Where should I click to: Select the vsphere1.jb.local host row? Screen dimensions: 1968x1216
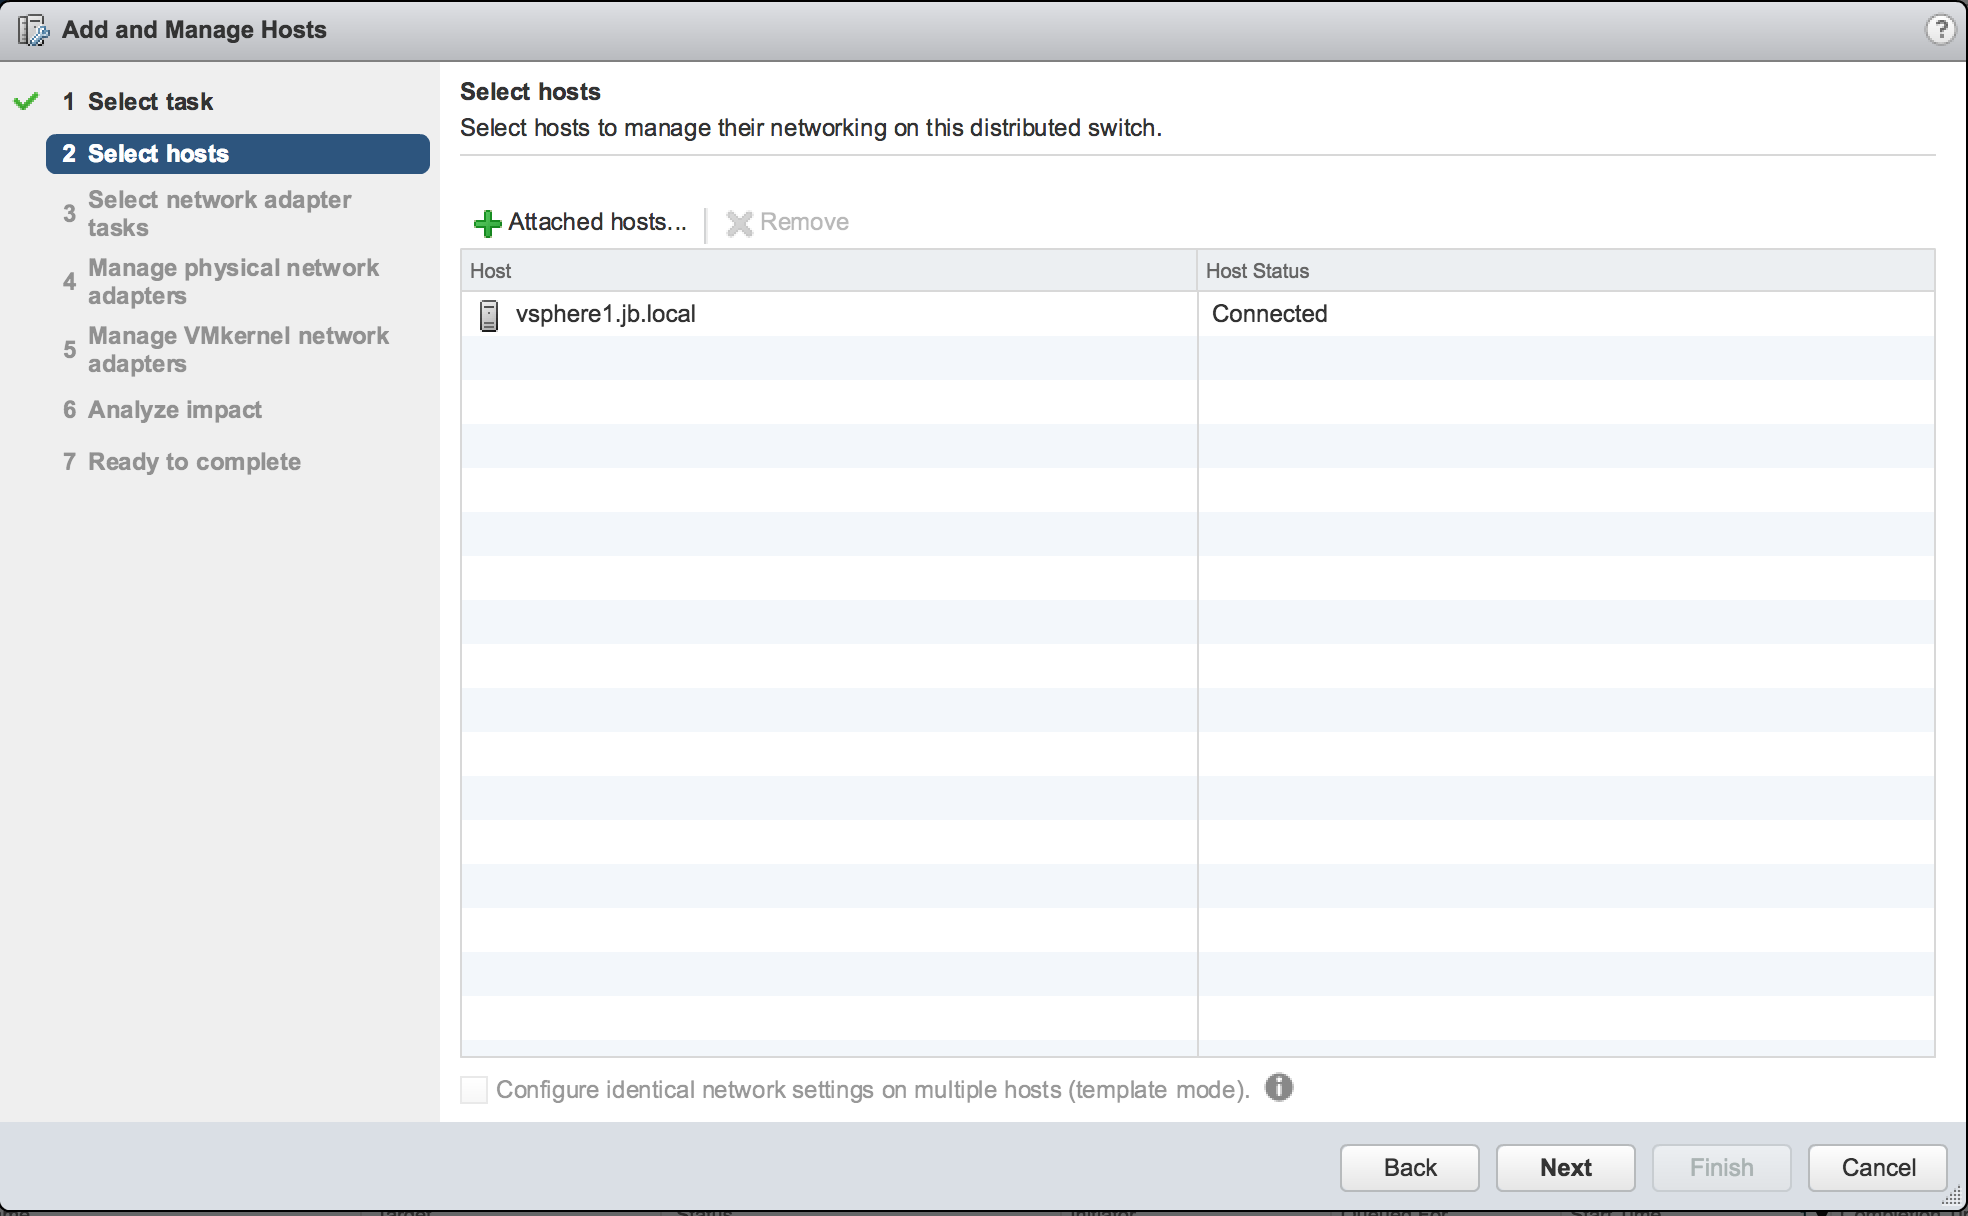click(605, 314)
